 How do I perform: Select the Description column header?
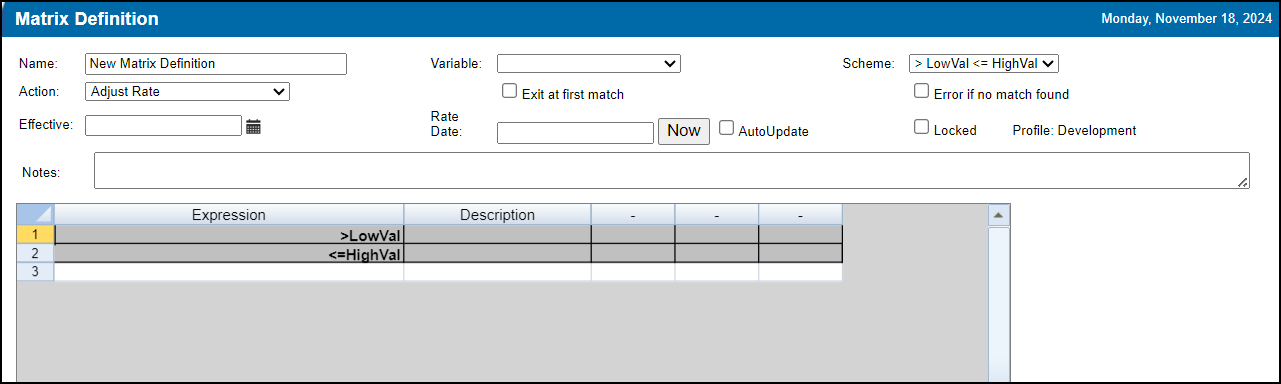click(x=497, y=215)
